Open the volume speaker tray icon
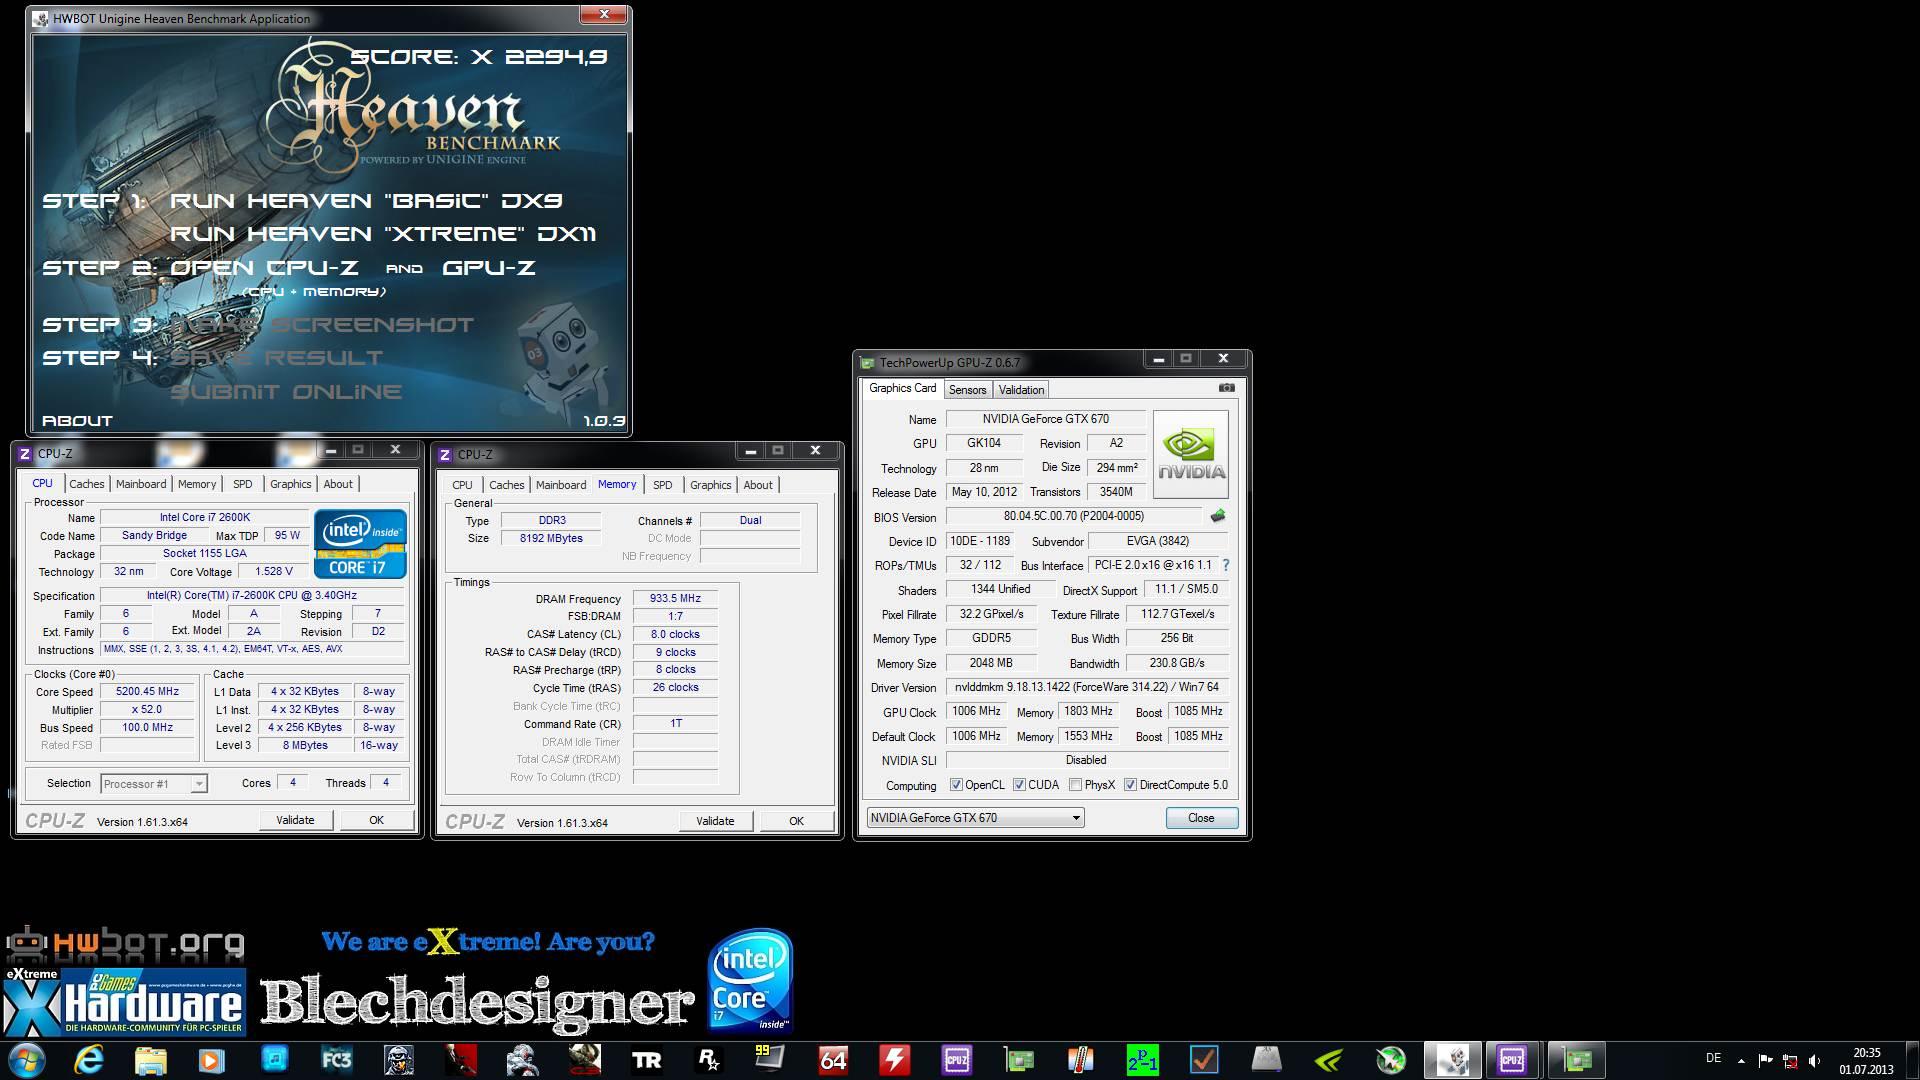Screen dimensions: 1920x1080 [1814, 1061]
